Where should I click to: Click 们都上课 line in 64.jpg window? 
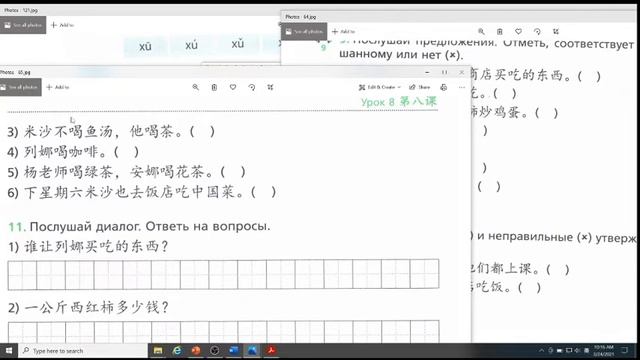(x=520, y=269)
